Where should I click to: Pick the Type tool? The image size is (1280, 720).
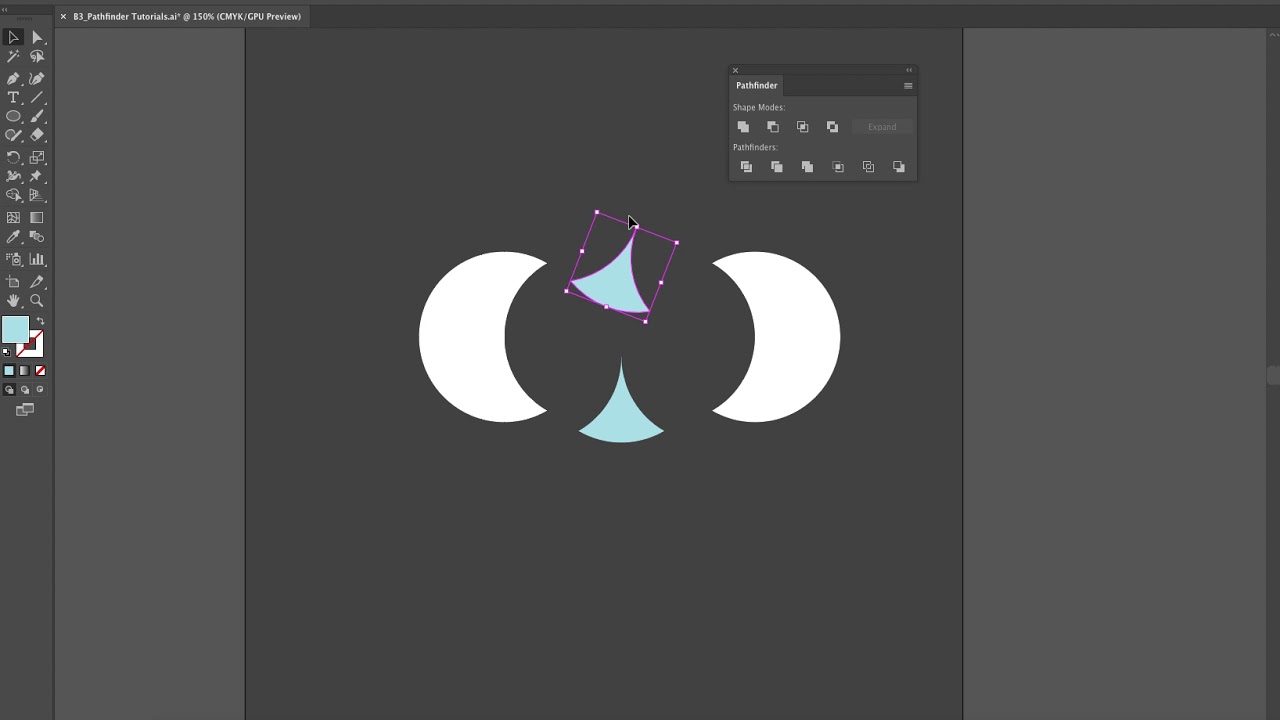13,98
